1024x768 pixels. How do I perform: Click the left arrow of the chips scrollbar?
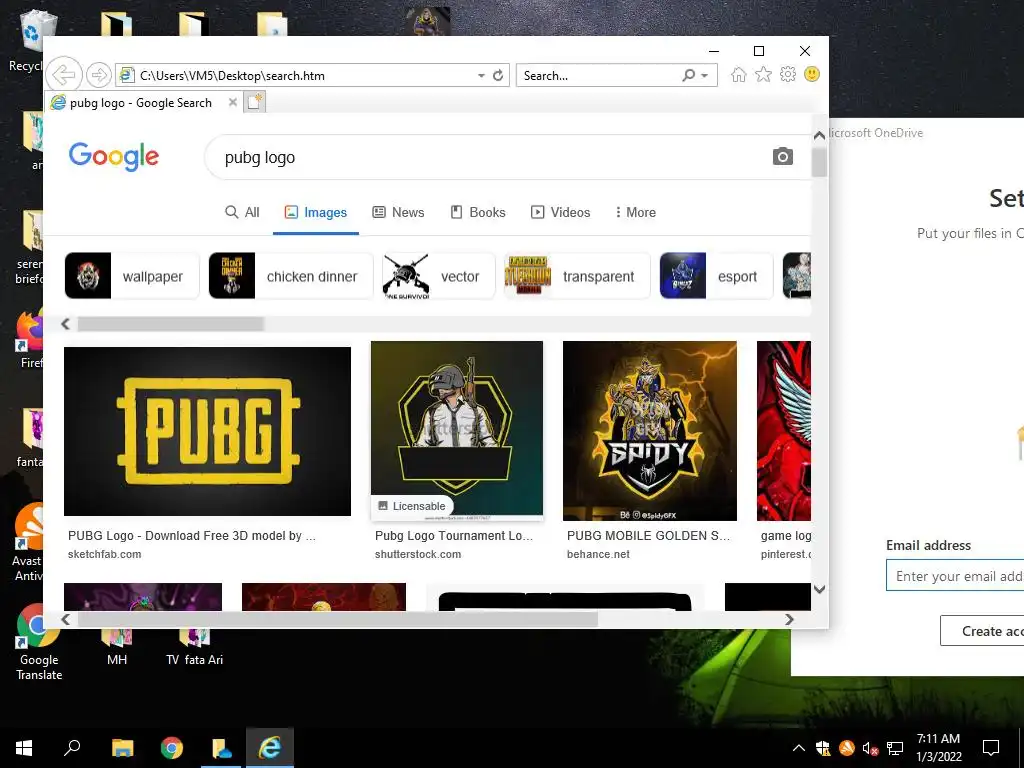[65, 324]
